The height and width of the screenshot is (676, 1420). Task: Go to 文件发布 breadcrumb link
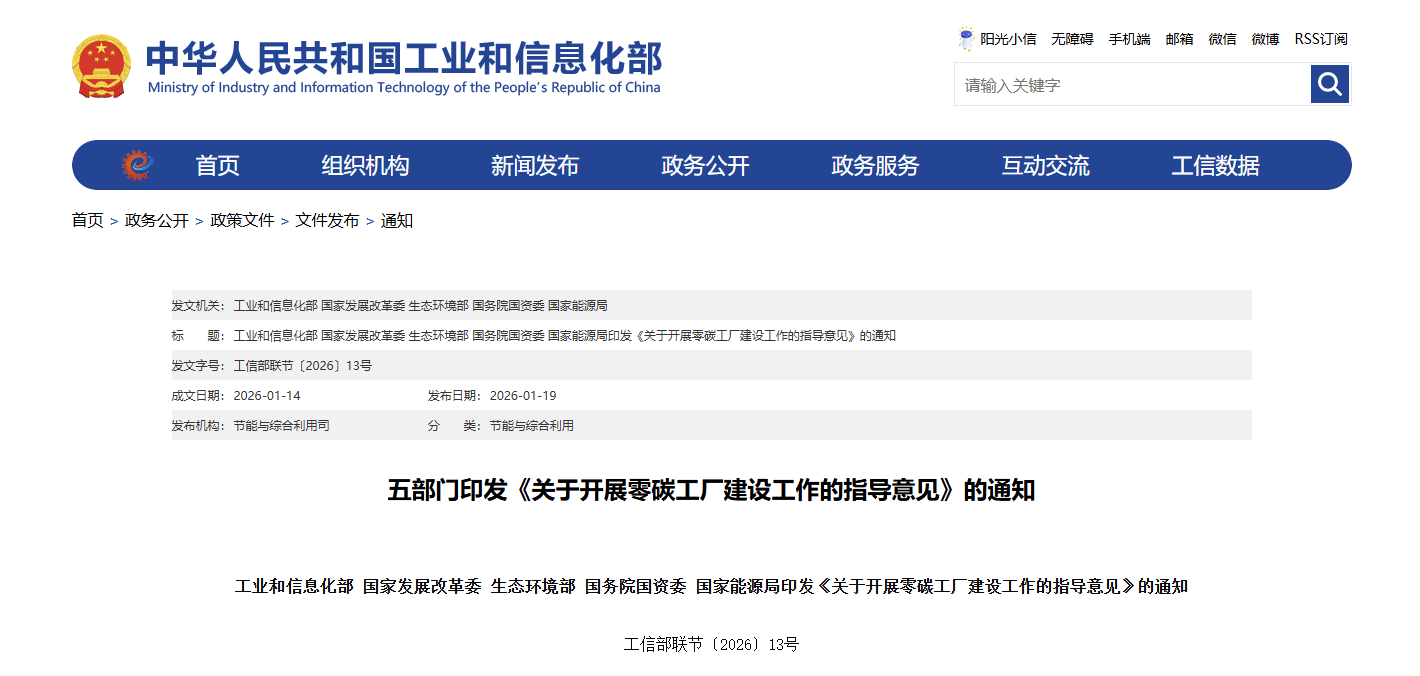point(327,221)
